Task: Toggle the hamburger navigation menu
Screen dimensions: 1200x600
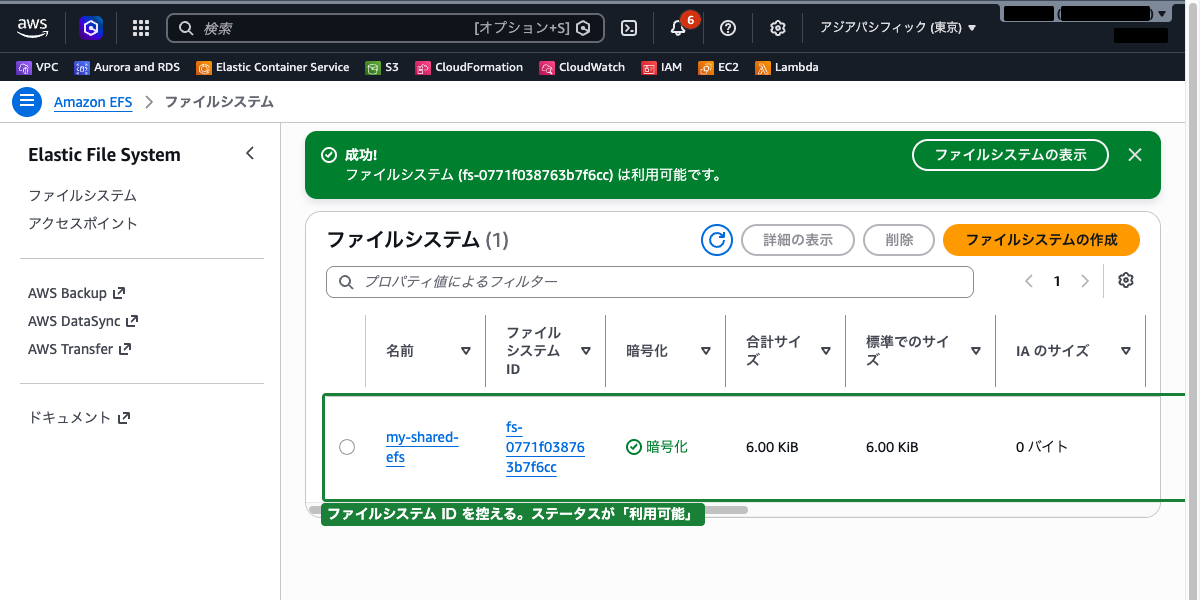Action: [27, 101]
